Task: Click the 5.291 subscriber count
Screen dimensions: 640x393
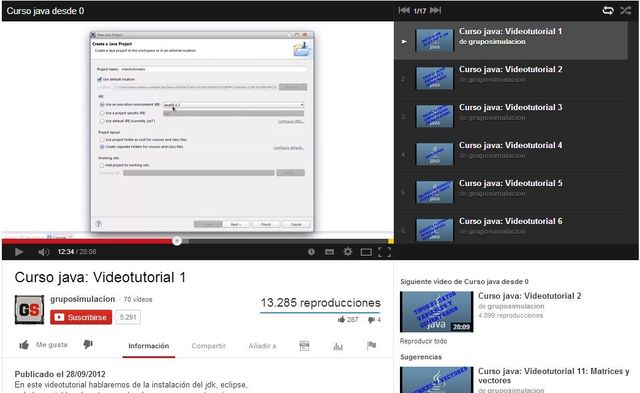Action: pos(128,317)
